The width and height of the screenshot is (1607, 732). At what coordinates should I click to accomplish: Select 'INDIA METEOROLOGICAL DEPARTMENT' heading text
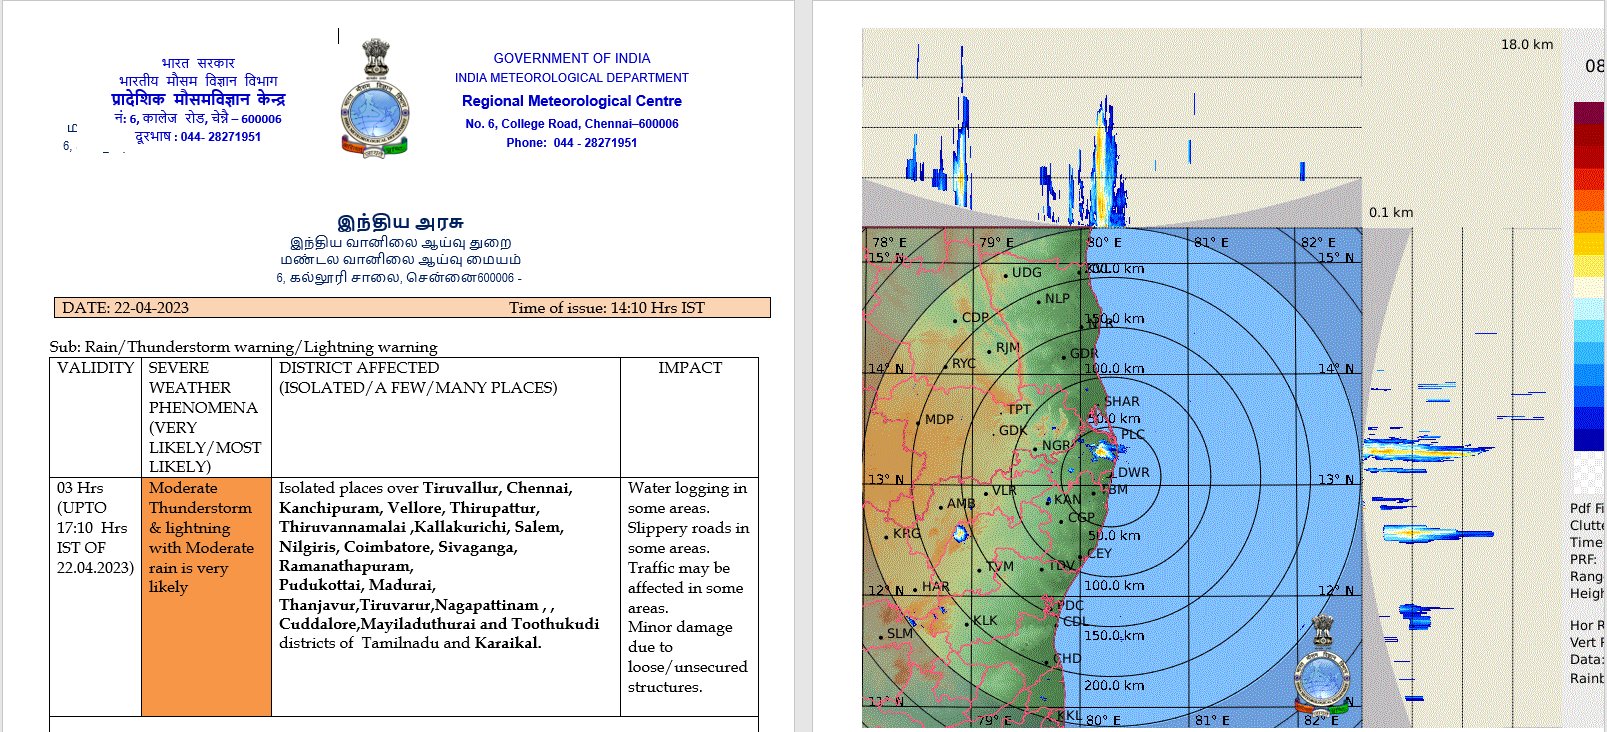click(572, 78)
